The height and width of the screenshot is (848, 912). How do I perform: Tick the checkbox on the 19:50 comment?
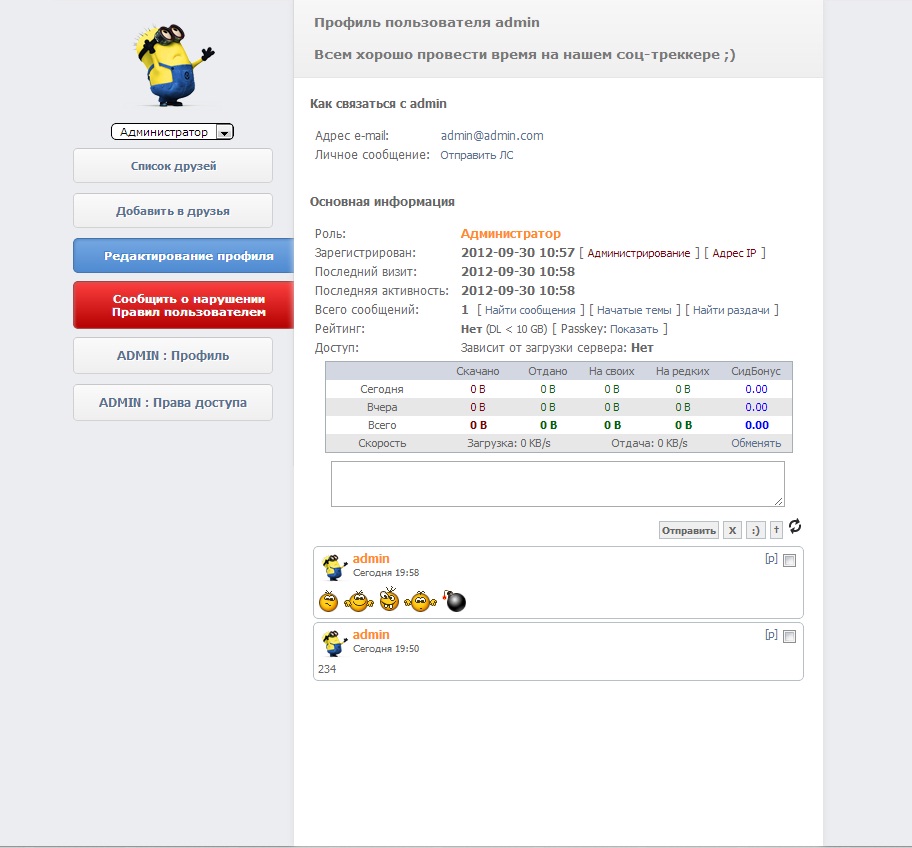click(x=790, y=637)
